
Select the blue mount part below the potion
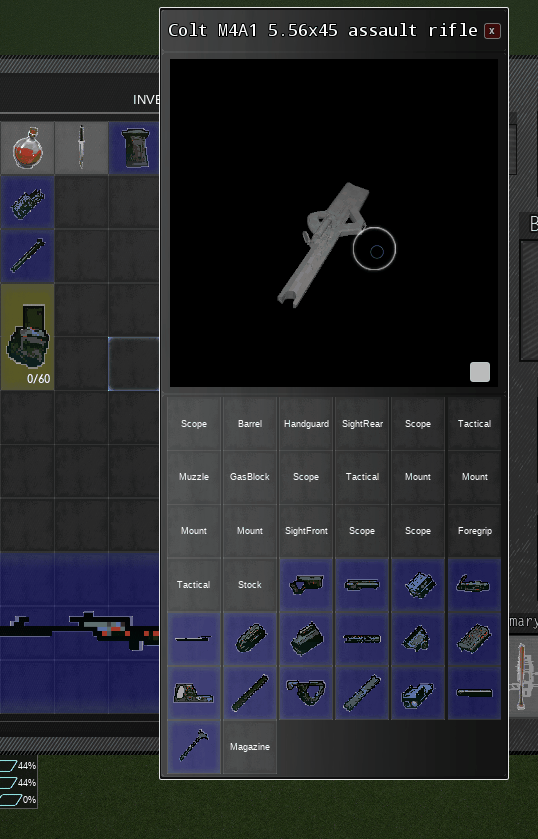[x=27, y=203]
